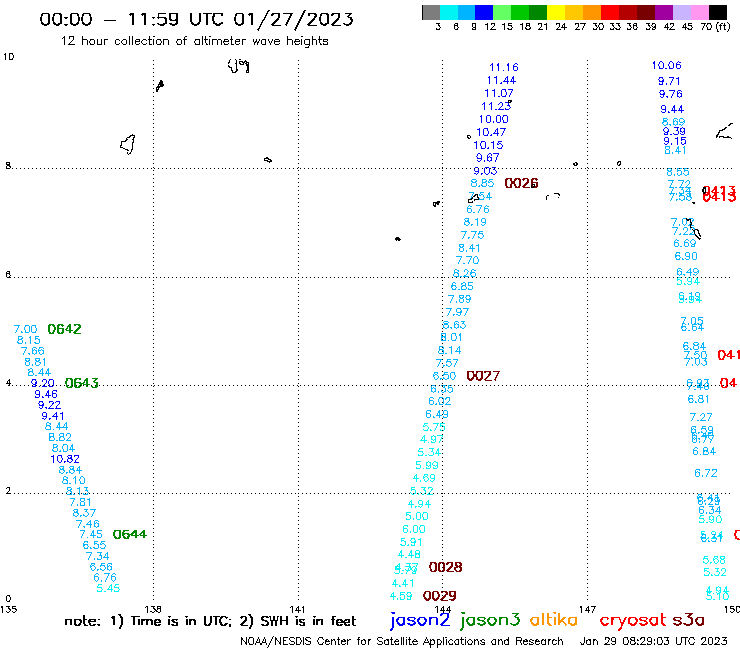Click the wave height value '5.68'
The width and height of the screenshot is (740, 650).
(x=714, y=560)
